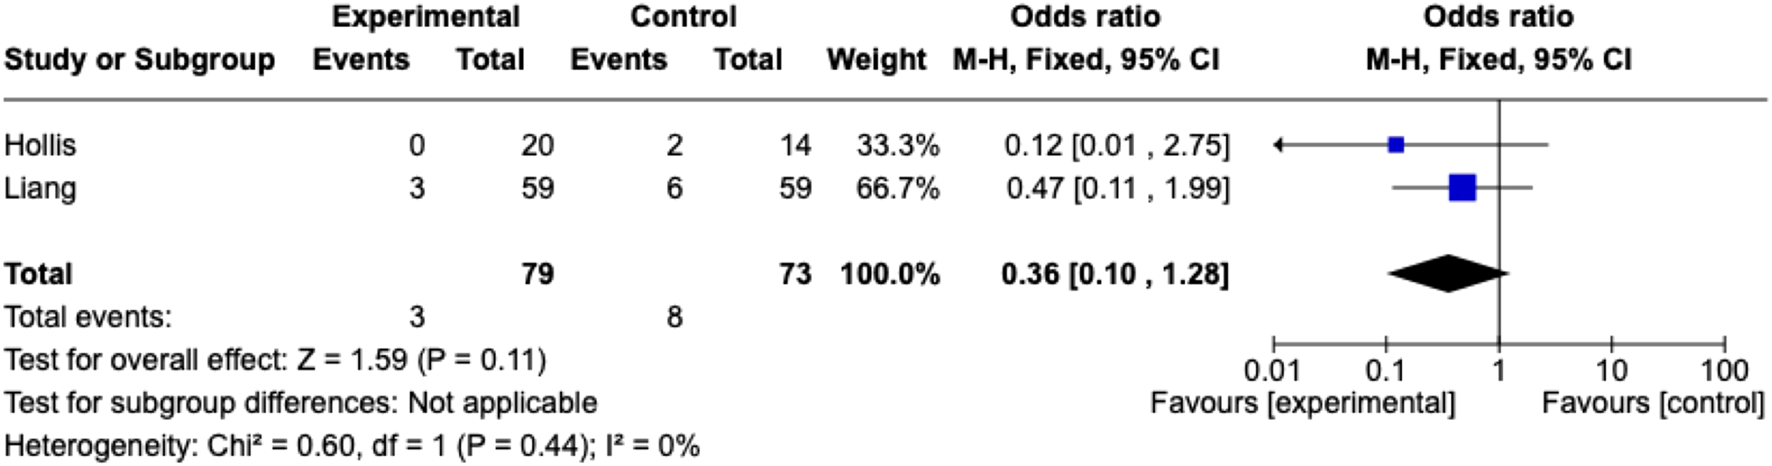Click the Liang blue square marker
Viewport: 1772px width, 466px height.
coord(1462,188)
